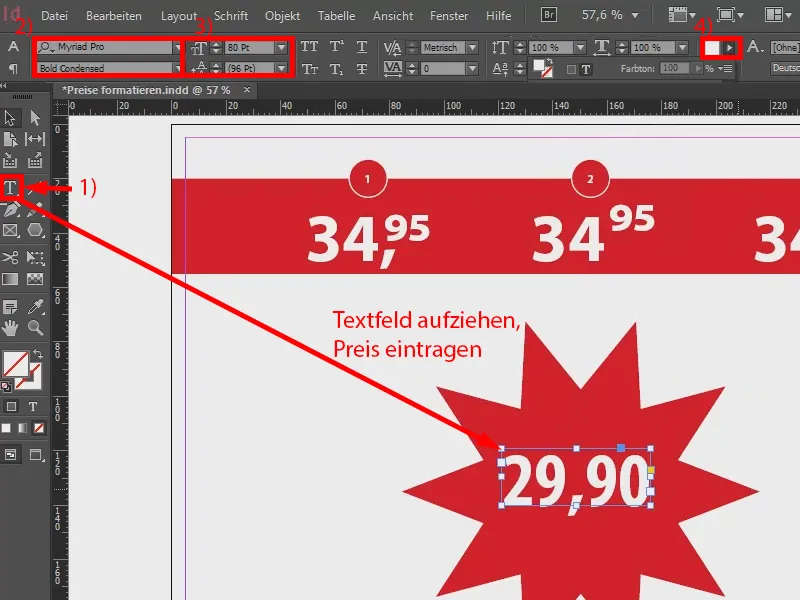800x600 pixels.
Task: Select the Eyedropper tool
Action: [35, 307]
